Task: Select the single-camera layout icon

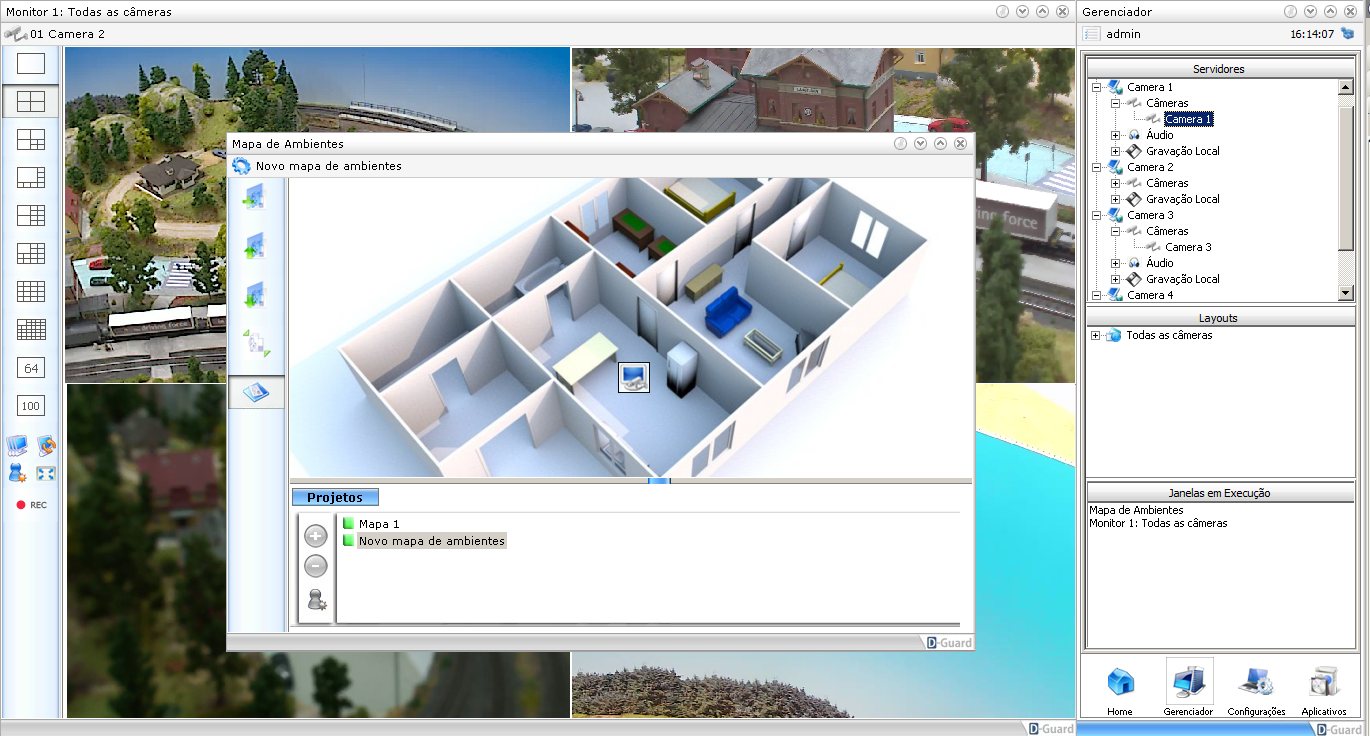Action: click(x=31, y=64)
